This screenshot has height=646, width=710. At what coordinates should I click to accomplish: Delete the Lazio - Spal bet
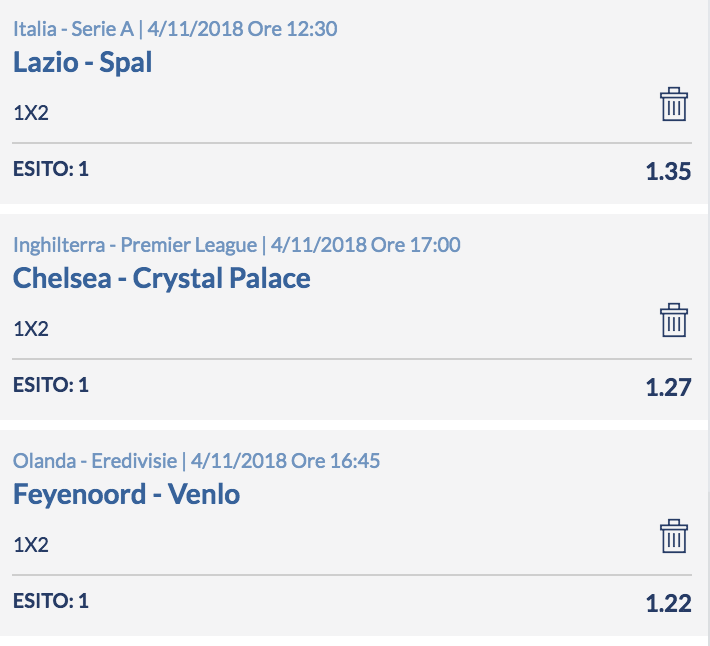674,105
